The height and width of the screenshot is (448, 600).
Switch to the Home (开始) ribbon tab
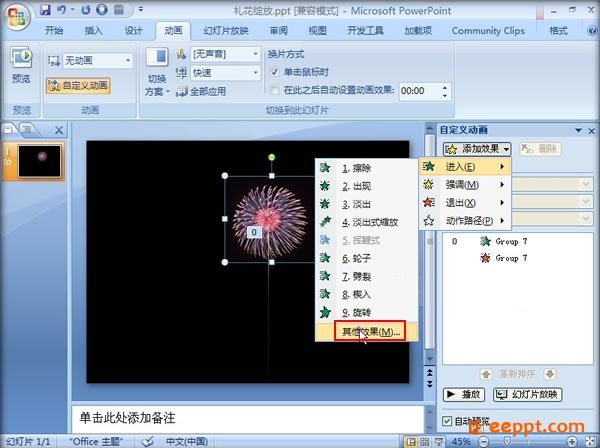(x=54, y=31)
